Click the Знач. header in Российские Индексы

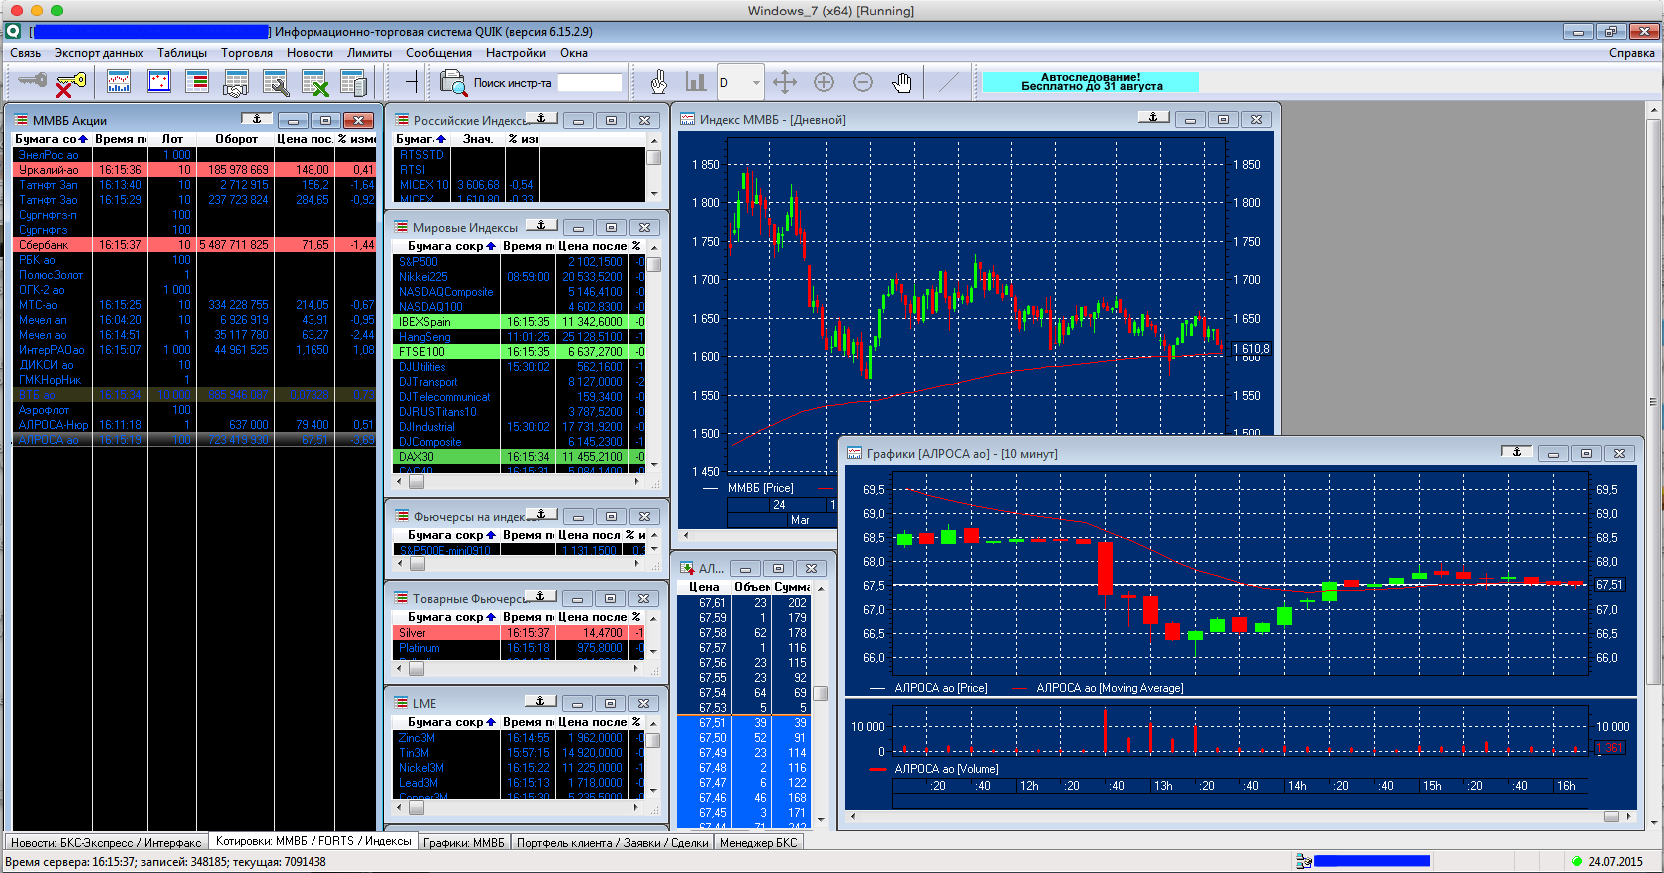point(478,139)
